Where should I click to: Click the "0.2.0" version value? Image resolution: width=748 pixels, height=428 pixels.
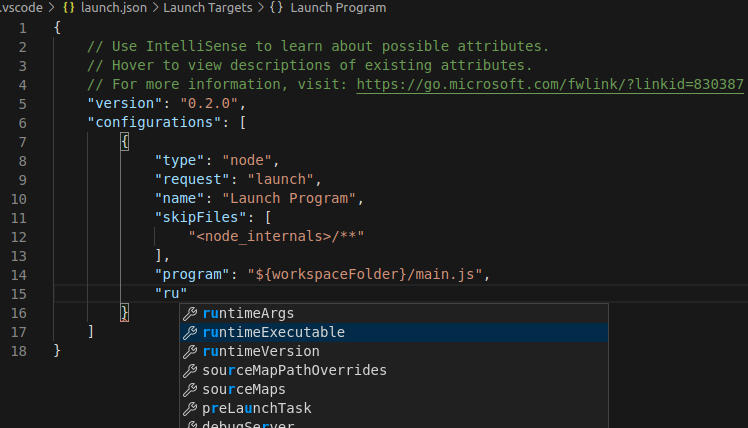(x=208, y=103)
